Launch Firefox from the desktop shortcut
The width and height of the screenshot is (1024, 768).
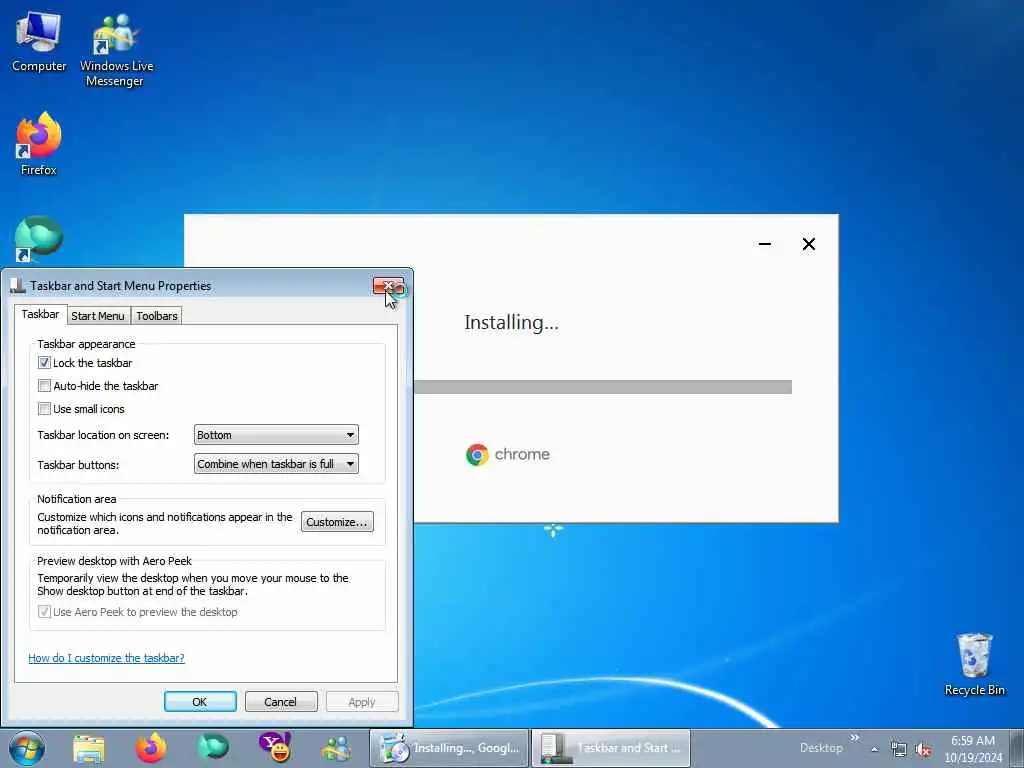tap(39, 143)
